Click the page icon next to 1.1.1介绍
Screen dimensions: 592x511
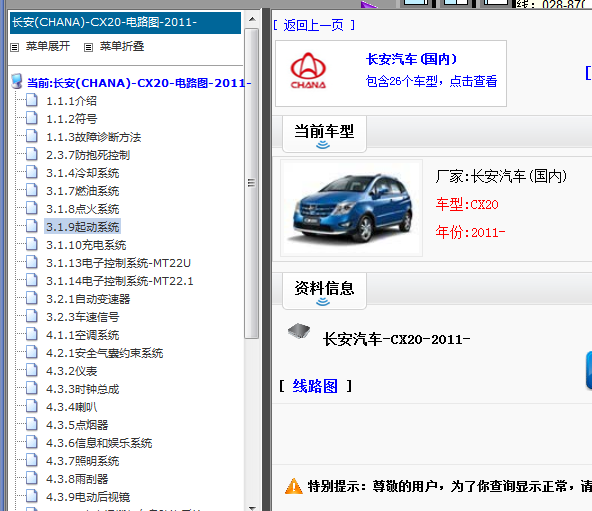pyautogui.click(x=32, y=100)
